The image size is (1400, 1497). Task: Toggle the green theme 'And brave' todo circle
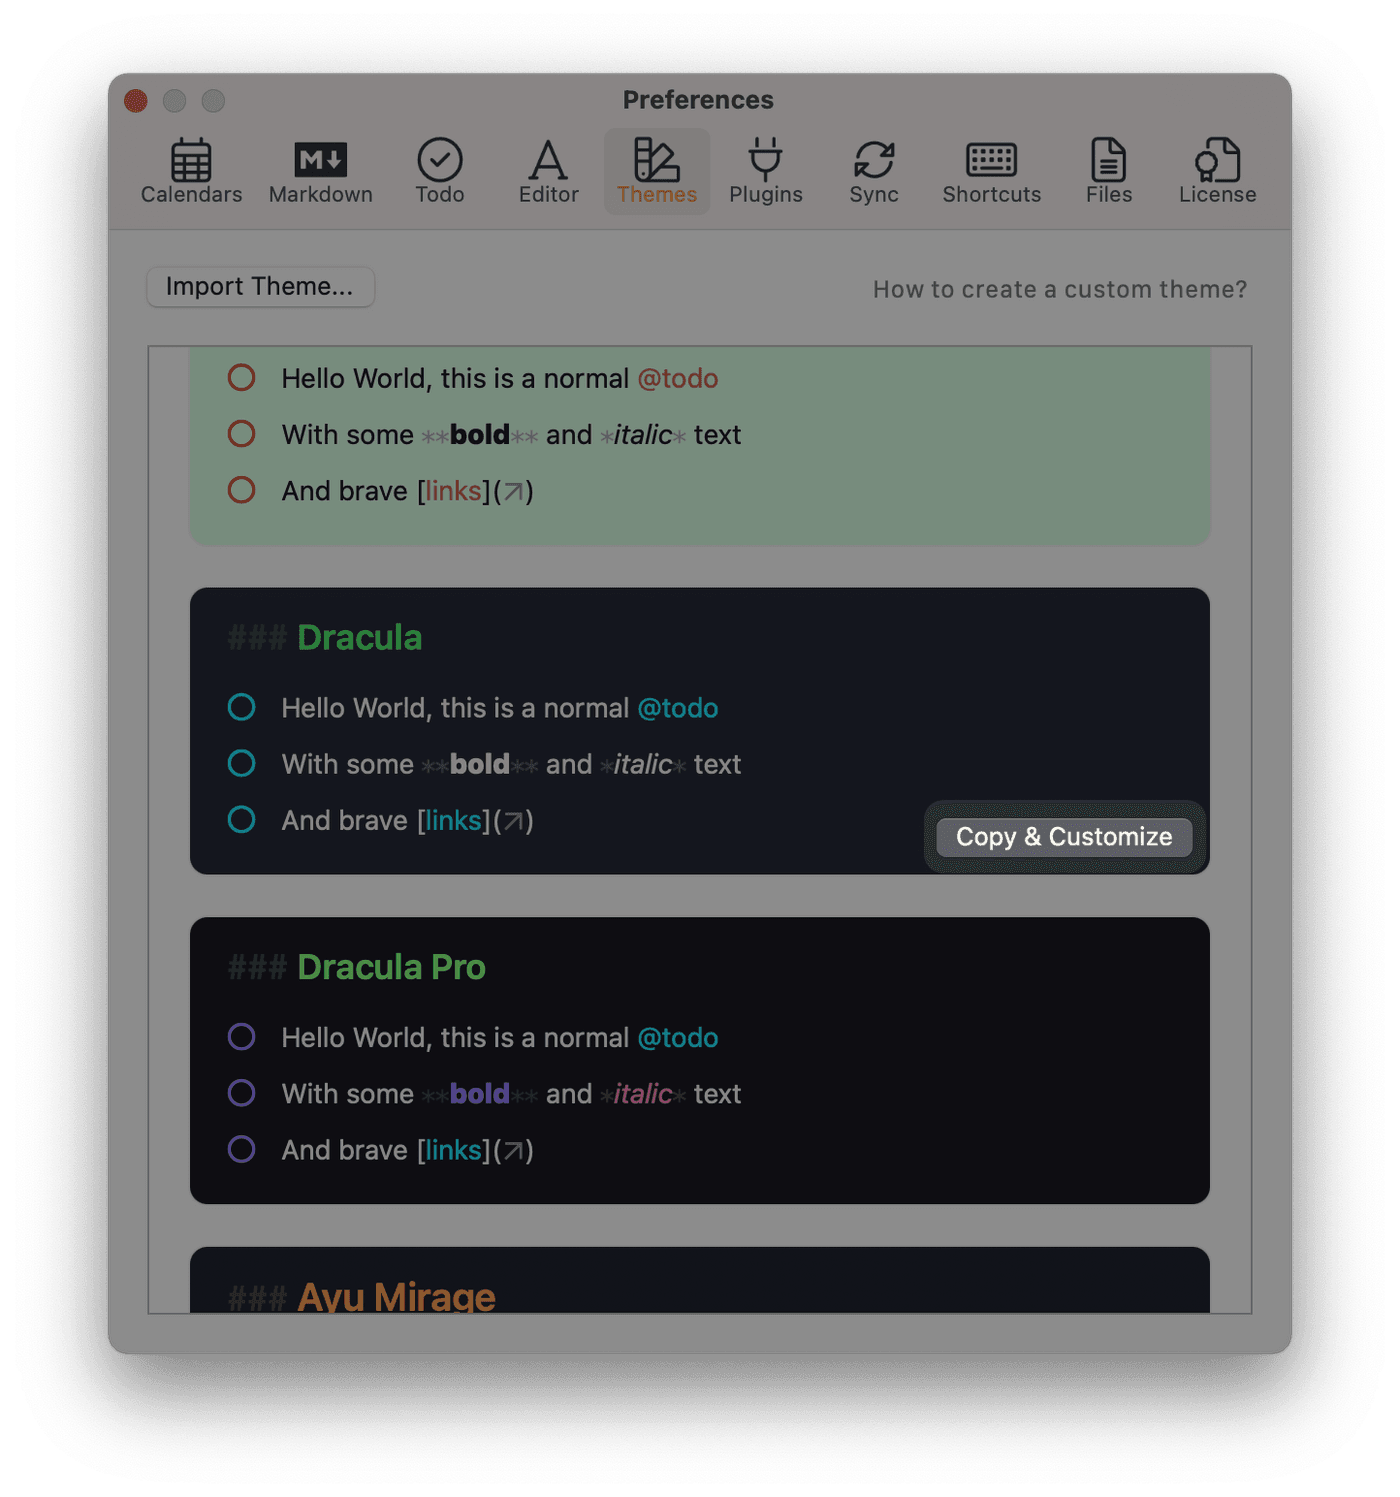[x=241, y=489]
